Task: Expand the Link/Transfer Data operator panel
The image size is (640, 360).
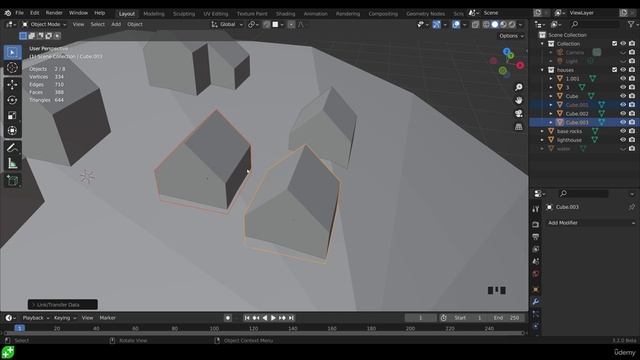Action: (62, 304)
